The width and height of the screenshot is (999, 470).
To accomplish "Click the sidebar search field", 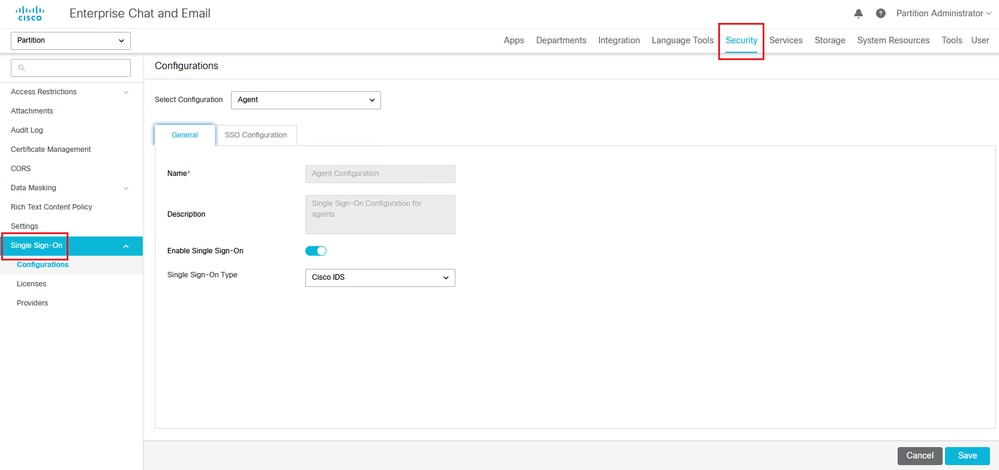I will coord(71,68).
